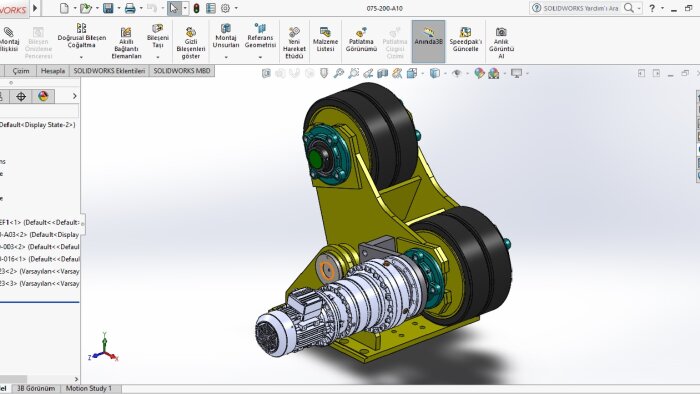Click feature tree horizontal scrollbar right arrow
The height and width of the screenshot is (394, 700).
click(x=76, y=379)
